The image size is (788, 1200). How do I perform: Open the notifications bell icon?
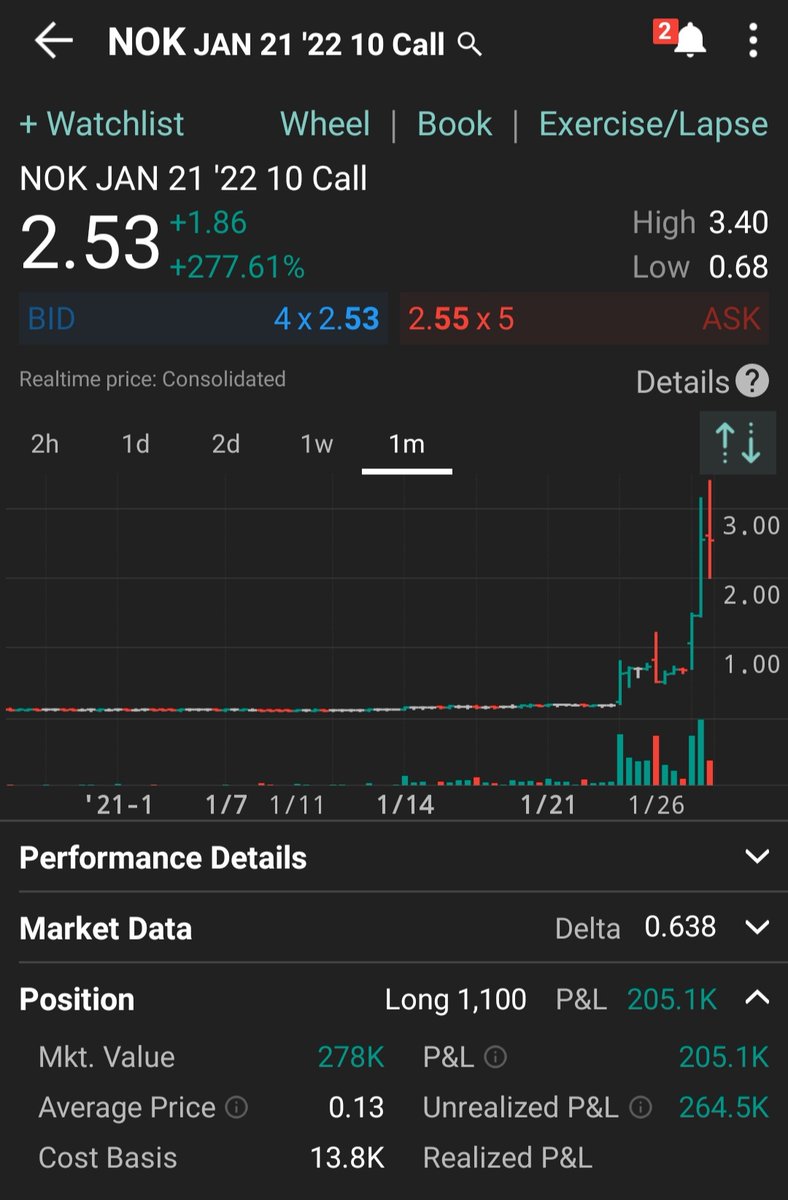[689, 41]
